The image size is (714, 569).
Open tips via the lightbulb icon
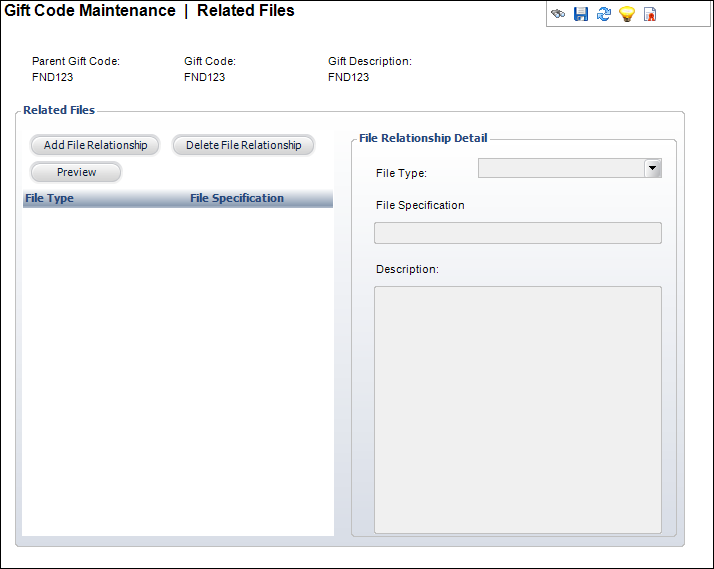[x=627, y=15]
